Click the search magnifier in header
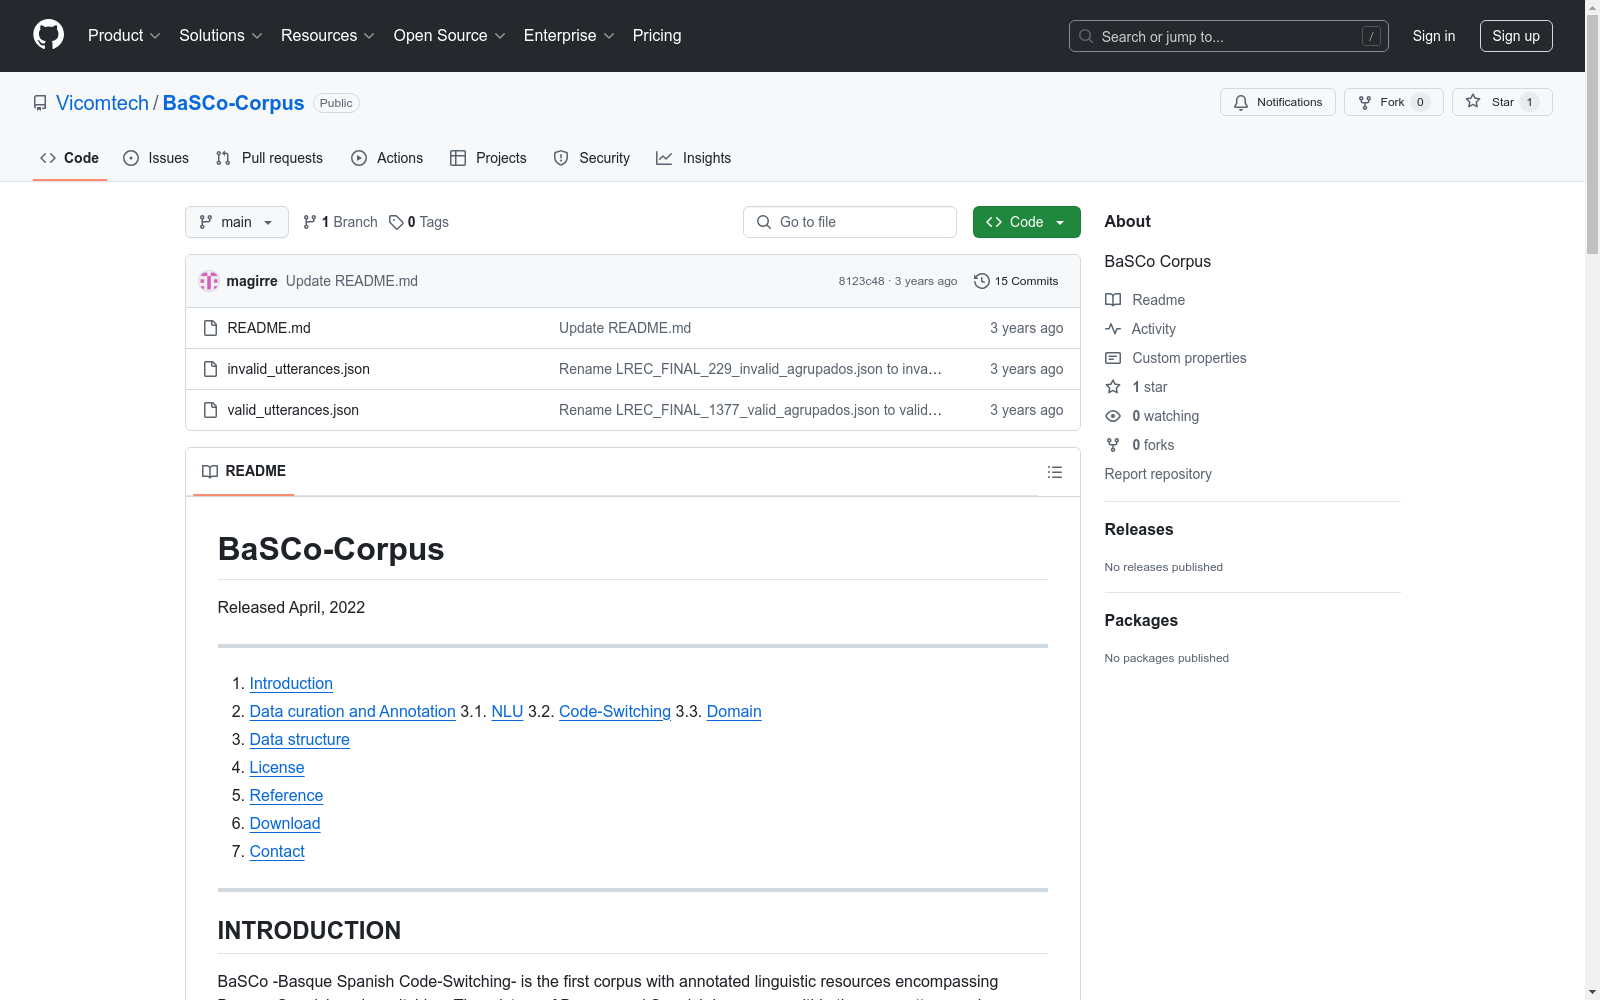This screenshot has width=1600, height=1000. (x=1086, y=36)
